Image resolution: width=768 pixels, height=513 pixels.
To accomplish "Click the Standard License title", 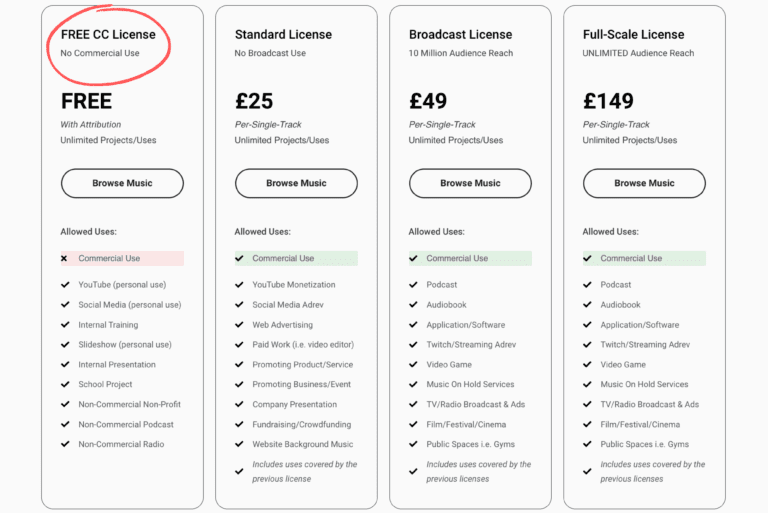I will [283, 35].
